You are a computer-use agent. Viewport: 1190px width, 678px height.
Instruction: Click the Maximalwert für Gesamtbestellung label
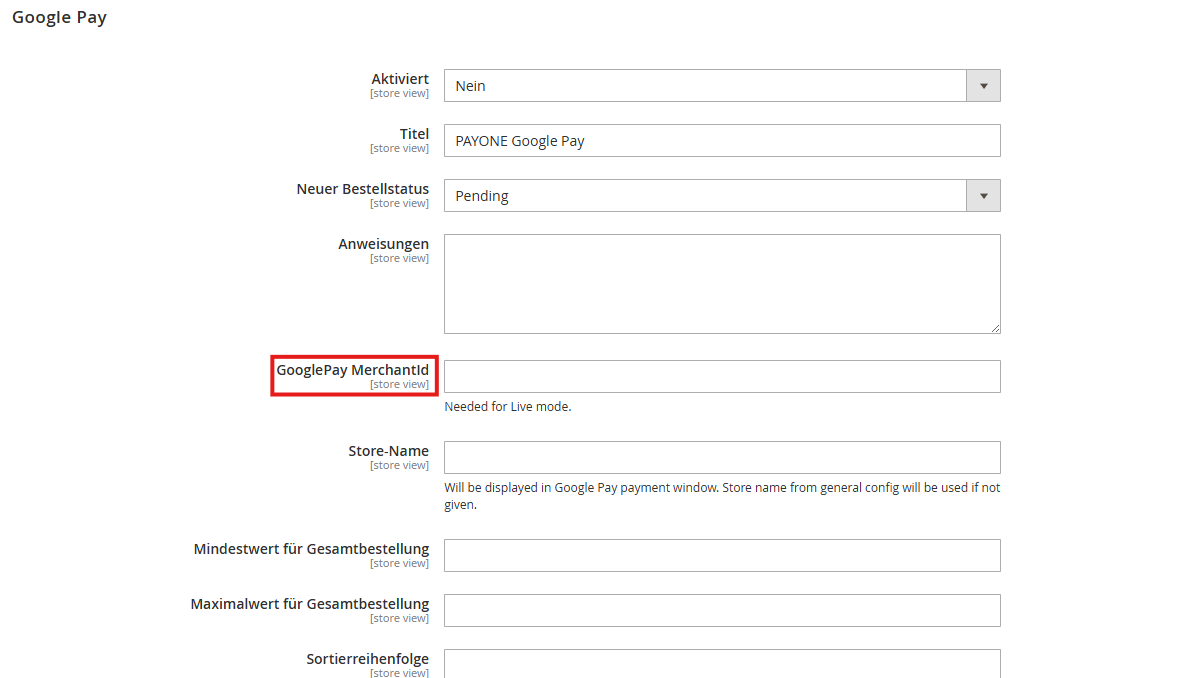pos(310,604)
